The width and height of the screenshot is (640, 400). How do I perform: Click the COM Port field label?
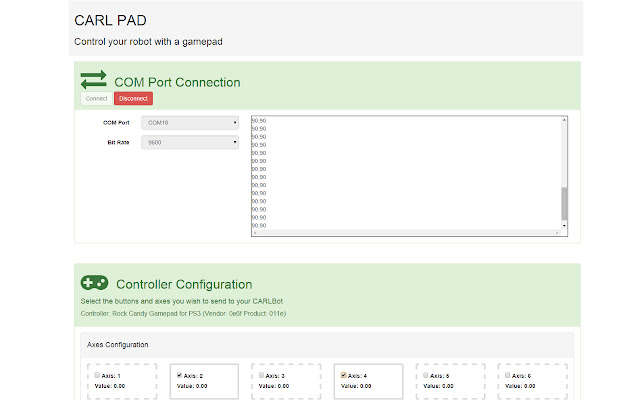116,122
